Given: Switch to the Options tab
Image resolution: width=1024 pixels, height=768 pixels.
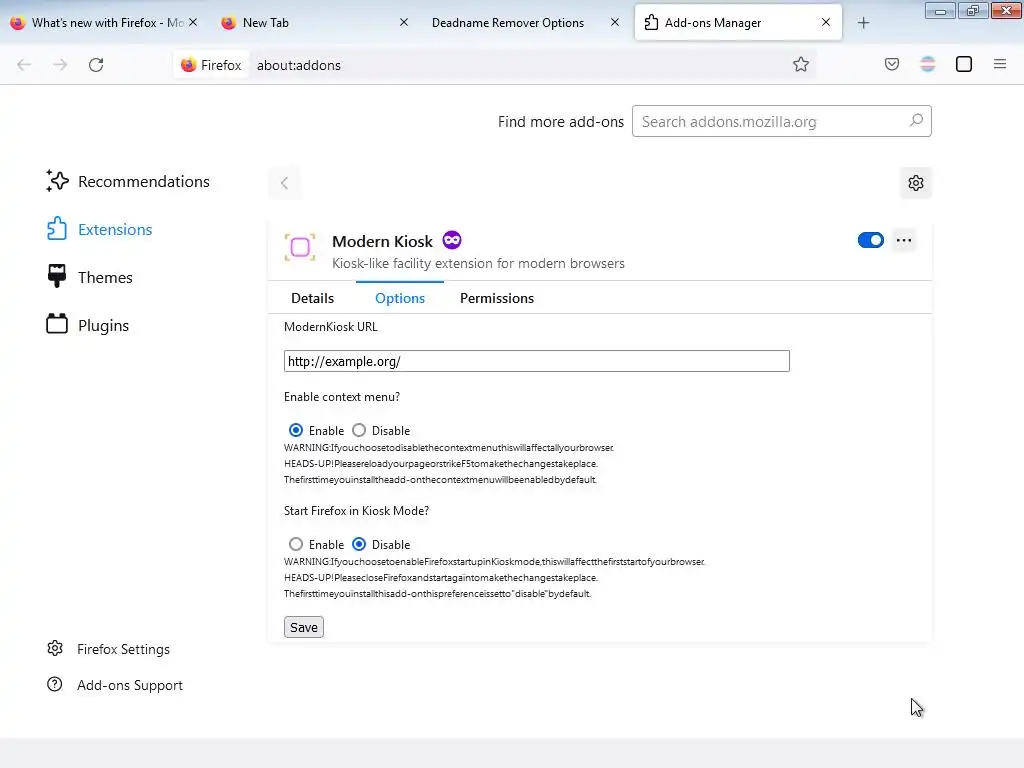Looking at the screenshot, I should click(400, 298).
